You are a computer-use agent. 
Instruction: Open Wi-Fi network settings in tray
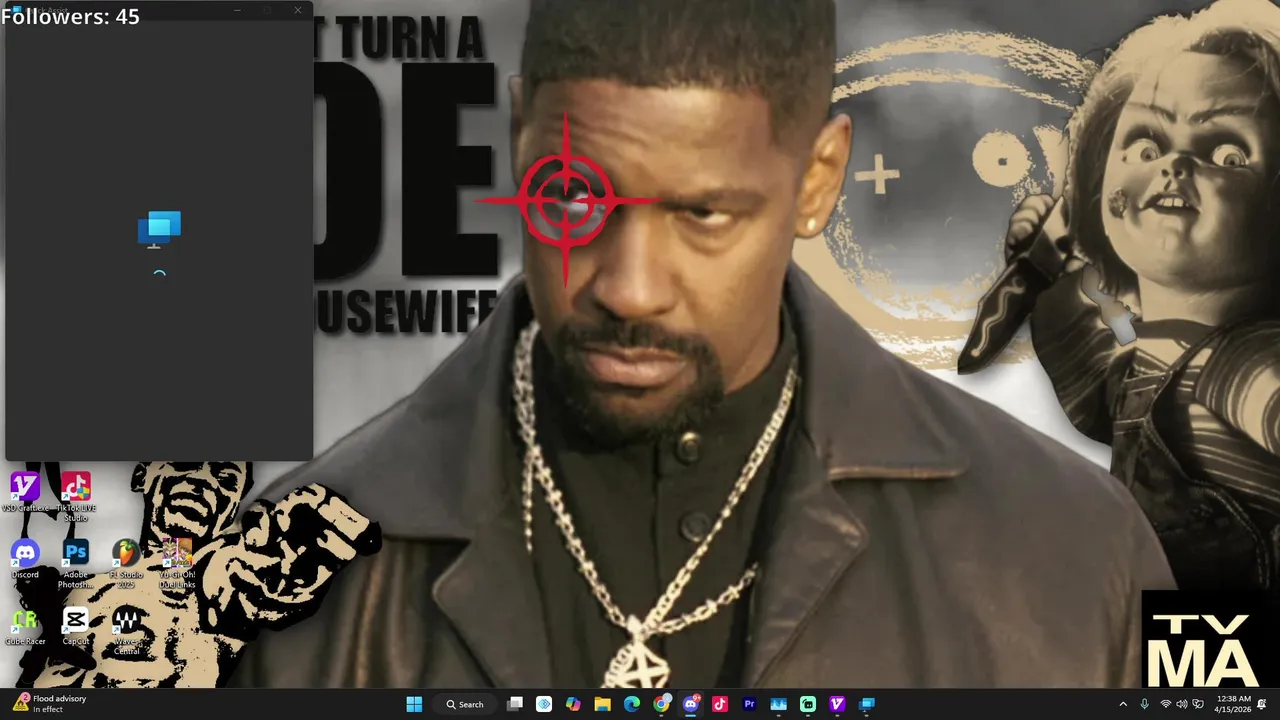click(1166, 704)
